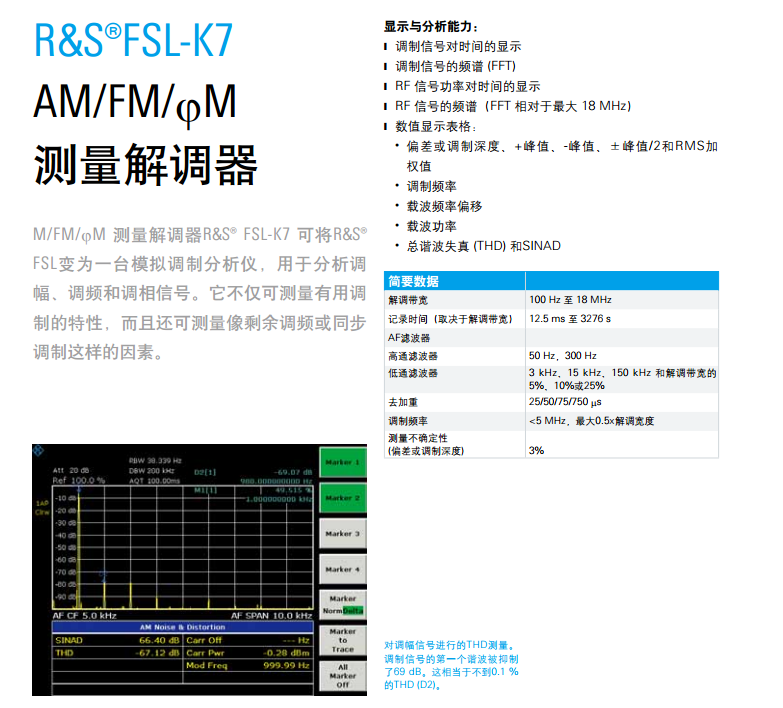Click the D2[1] -69.07 dB marker readout
Screen dimensions: 783x708
(253, 472)
